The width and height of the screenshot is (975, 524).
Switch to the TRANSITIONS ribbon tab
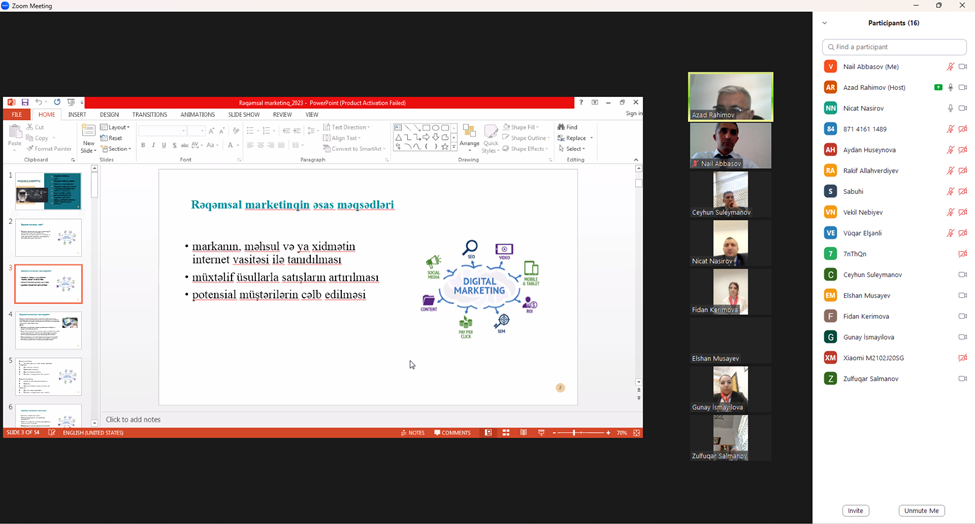coord(150,115)
